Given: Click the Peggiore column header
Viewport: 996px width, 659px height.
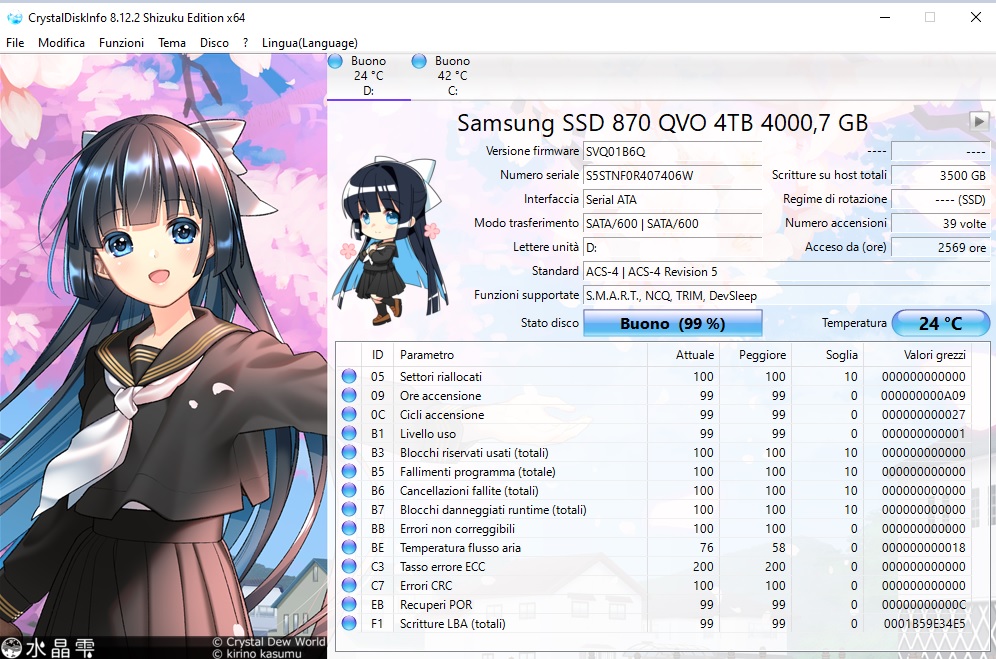Looking at the screenshot, I should point(755,355).
